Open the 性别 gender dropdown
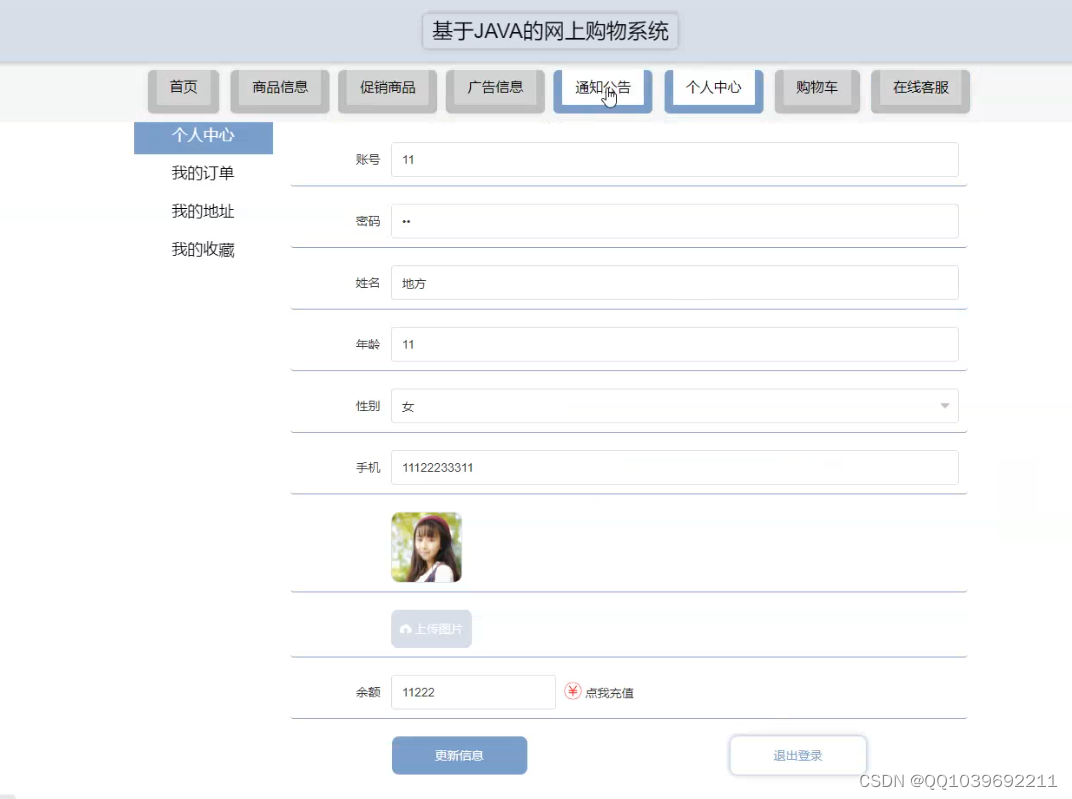1072x799 pixels. click(943, 406)
